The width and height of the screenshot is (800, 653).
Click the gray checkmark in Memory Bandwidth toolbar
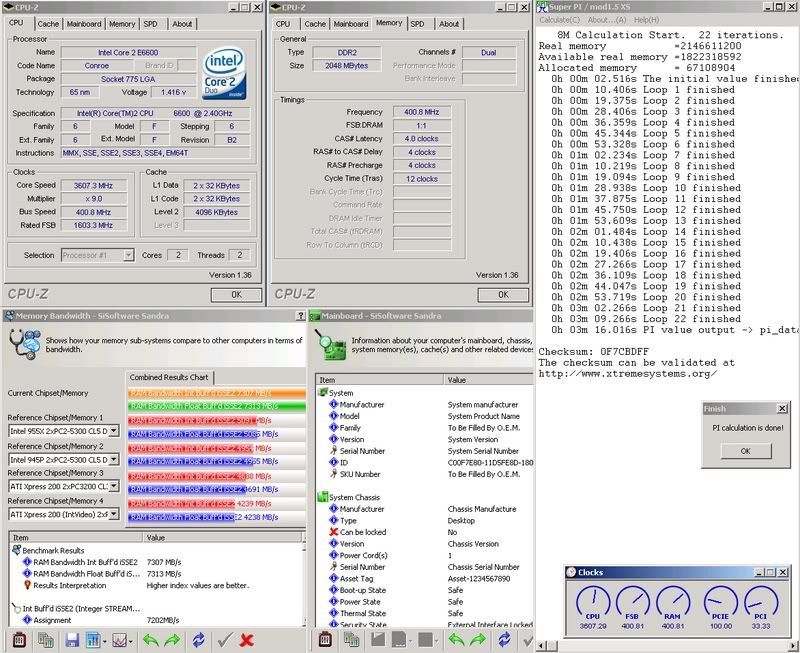(224, 640)
